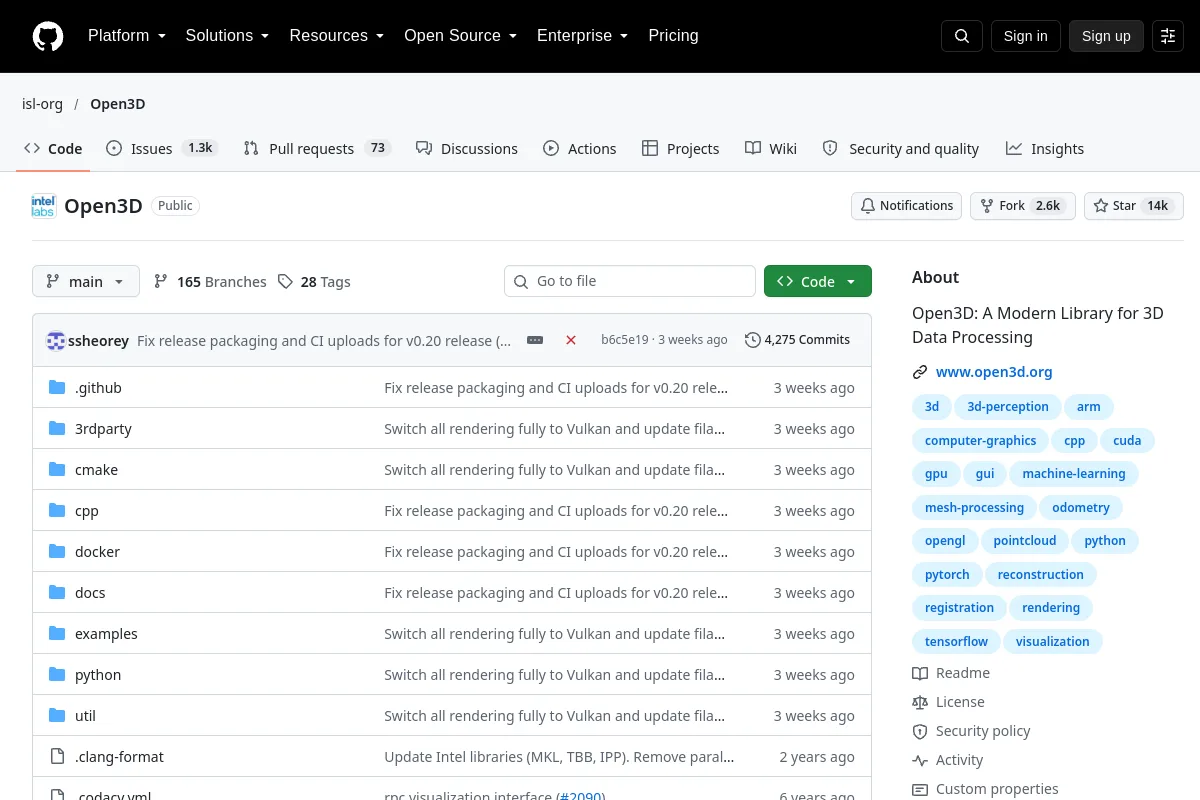Click the Pricing link
Viewport: 1200px width, 800px height.
coord(673,36)
